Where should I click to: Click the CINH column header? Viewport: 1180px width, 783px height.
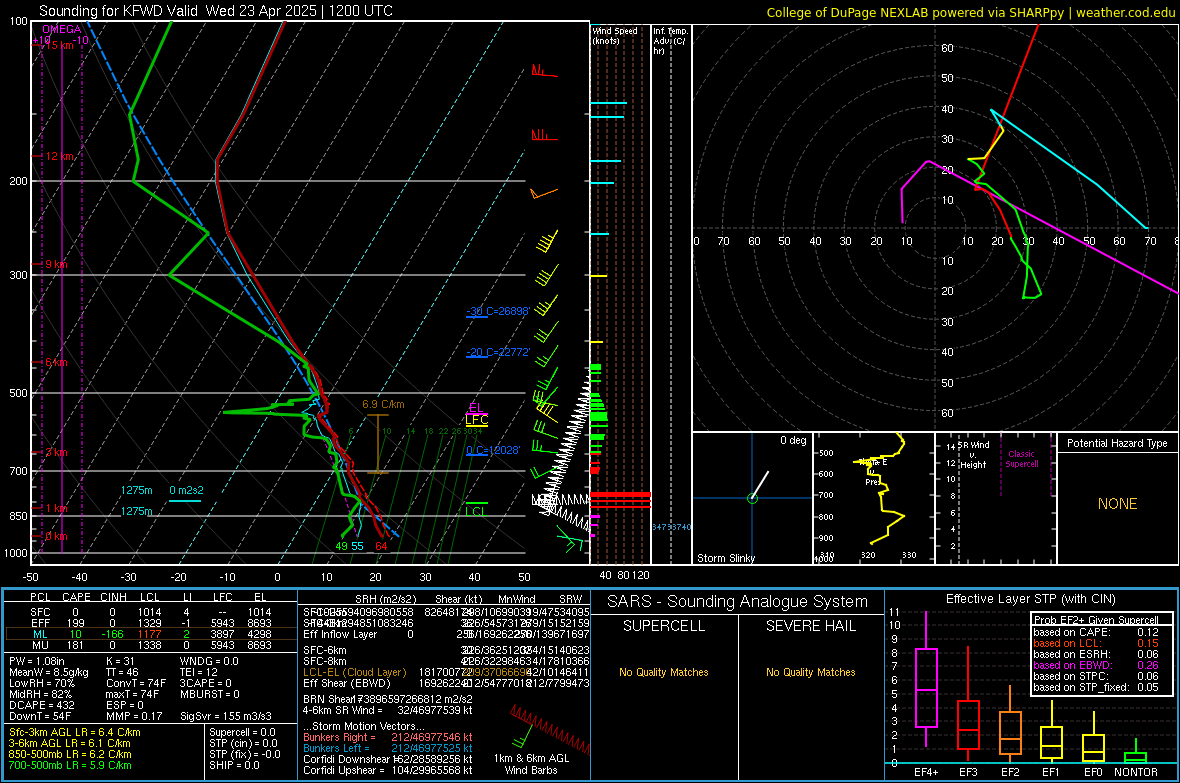[114, 597]
